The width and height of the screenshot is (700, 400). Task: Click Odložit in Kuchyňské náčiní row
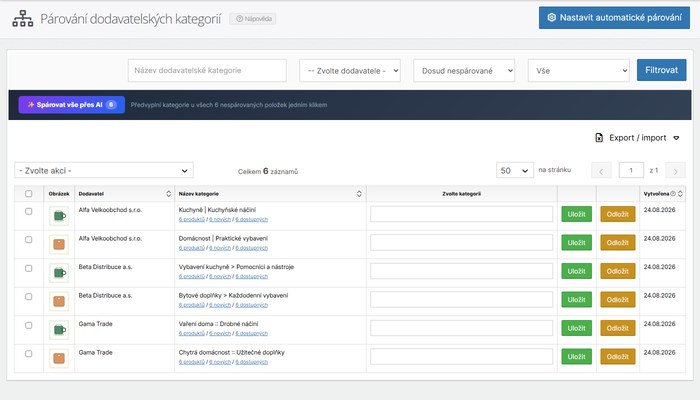[x=617, y=214]
